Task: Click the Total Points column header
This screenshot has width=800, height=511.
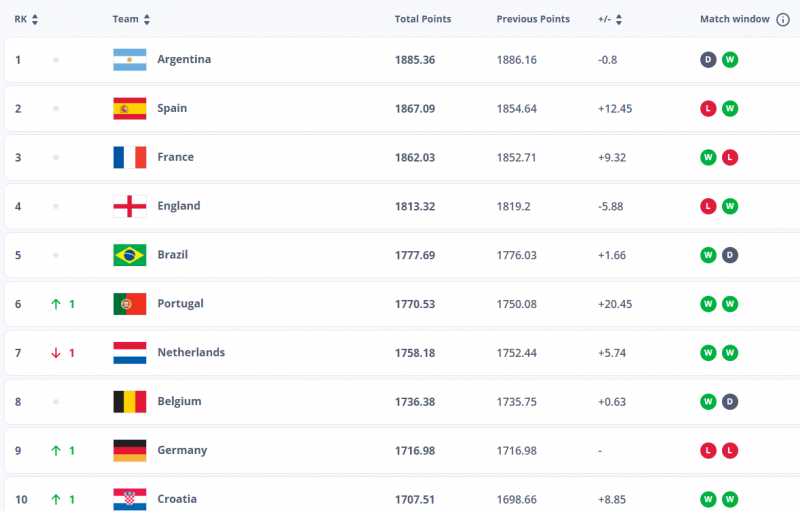Action: [x=423, y=19]
